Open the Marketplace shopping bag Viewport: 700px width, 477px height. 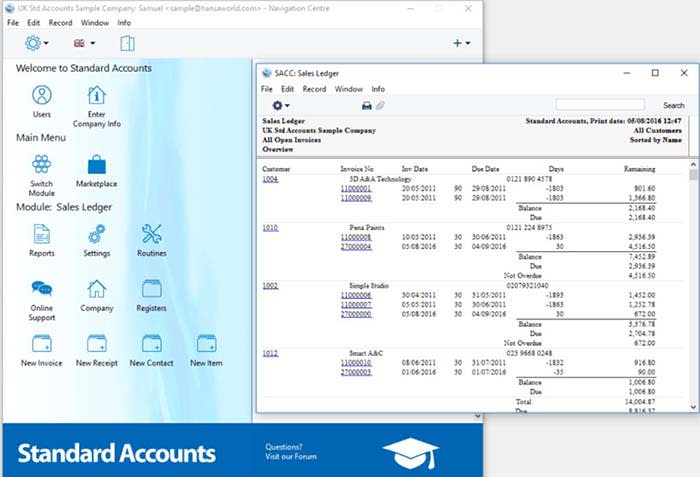coord(96,165)
